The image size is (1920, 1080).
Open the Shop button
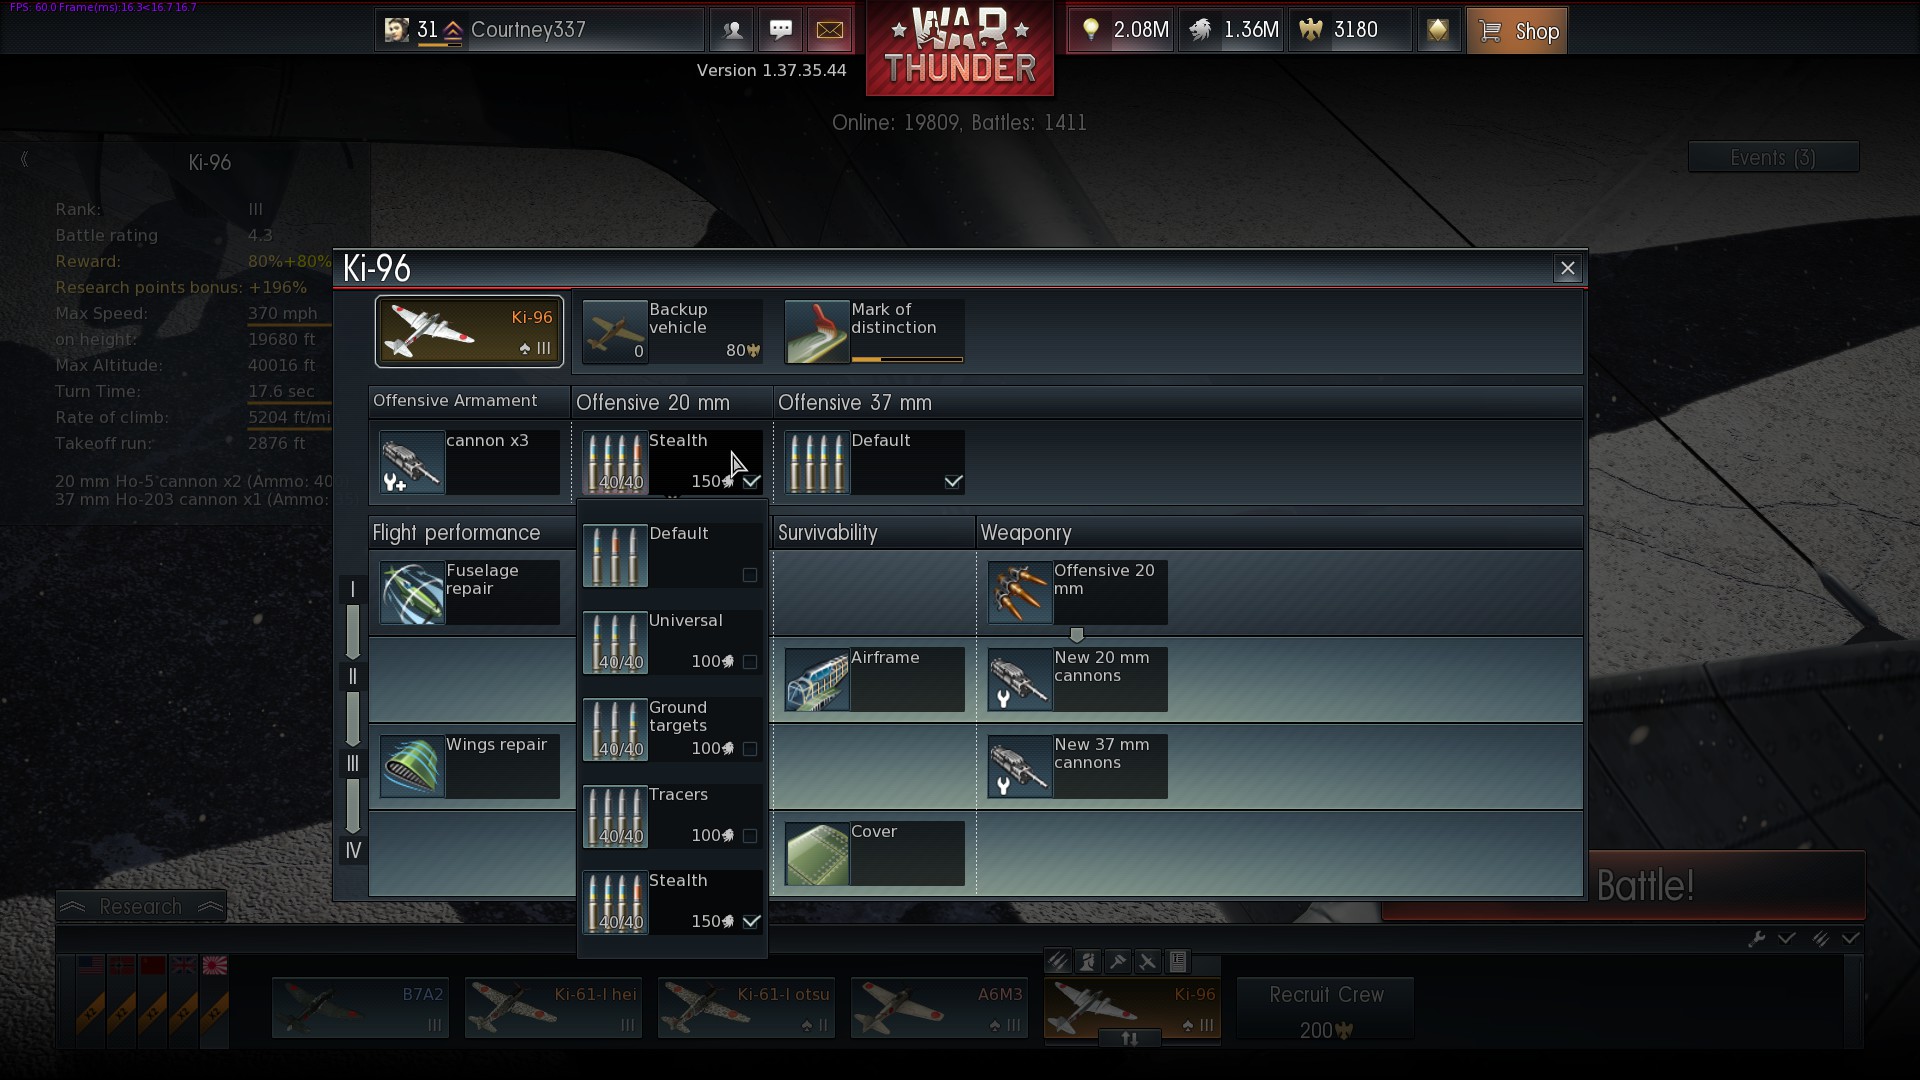[x=1517, y=31]
